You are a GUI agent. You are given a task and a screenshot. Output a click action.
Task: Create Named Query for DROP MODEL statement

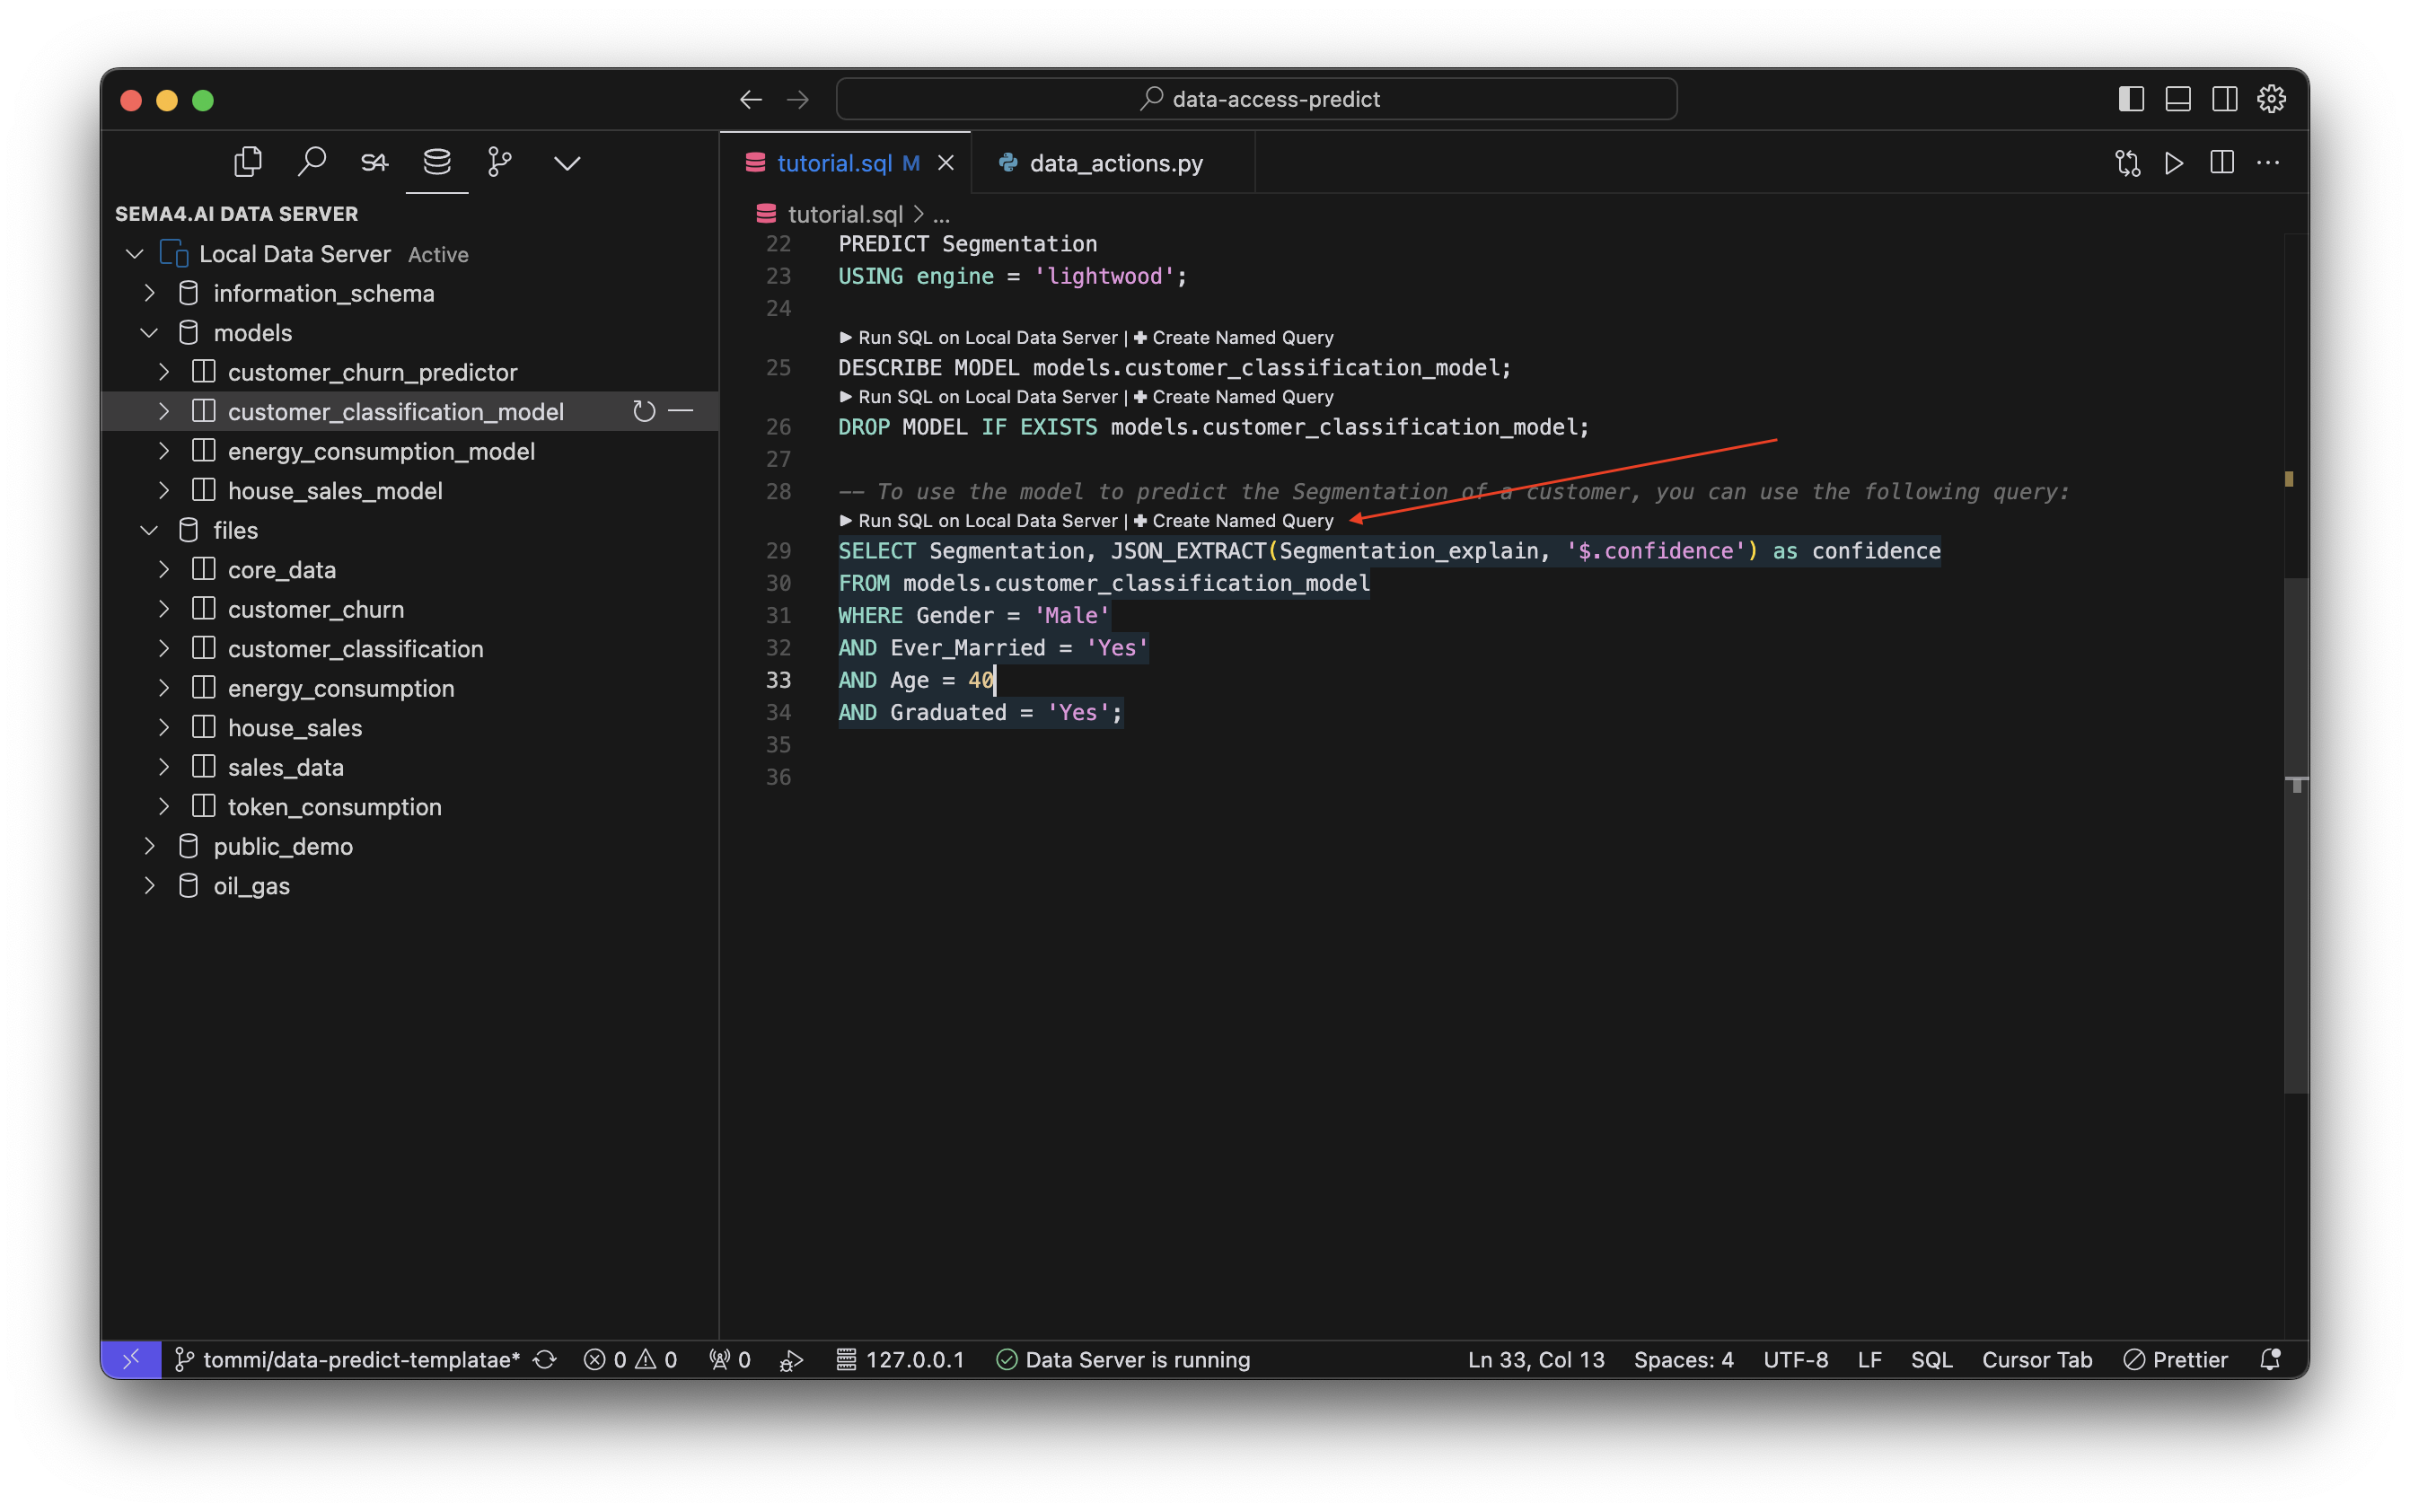pos(1233,397)
